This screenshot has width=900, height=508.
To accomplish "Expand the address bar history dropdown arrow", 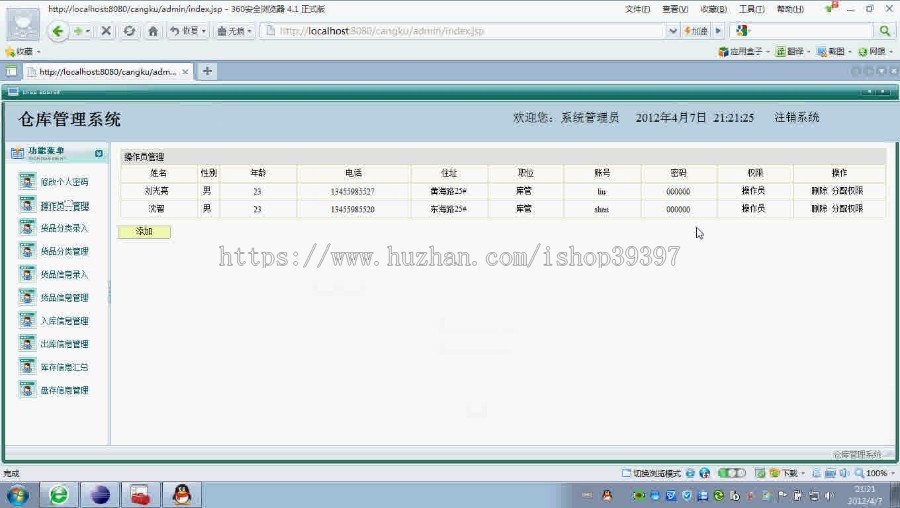I will (x=673, y=31).
